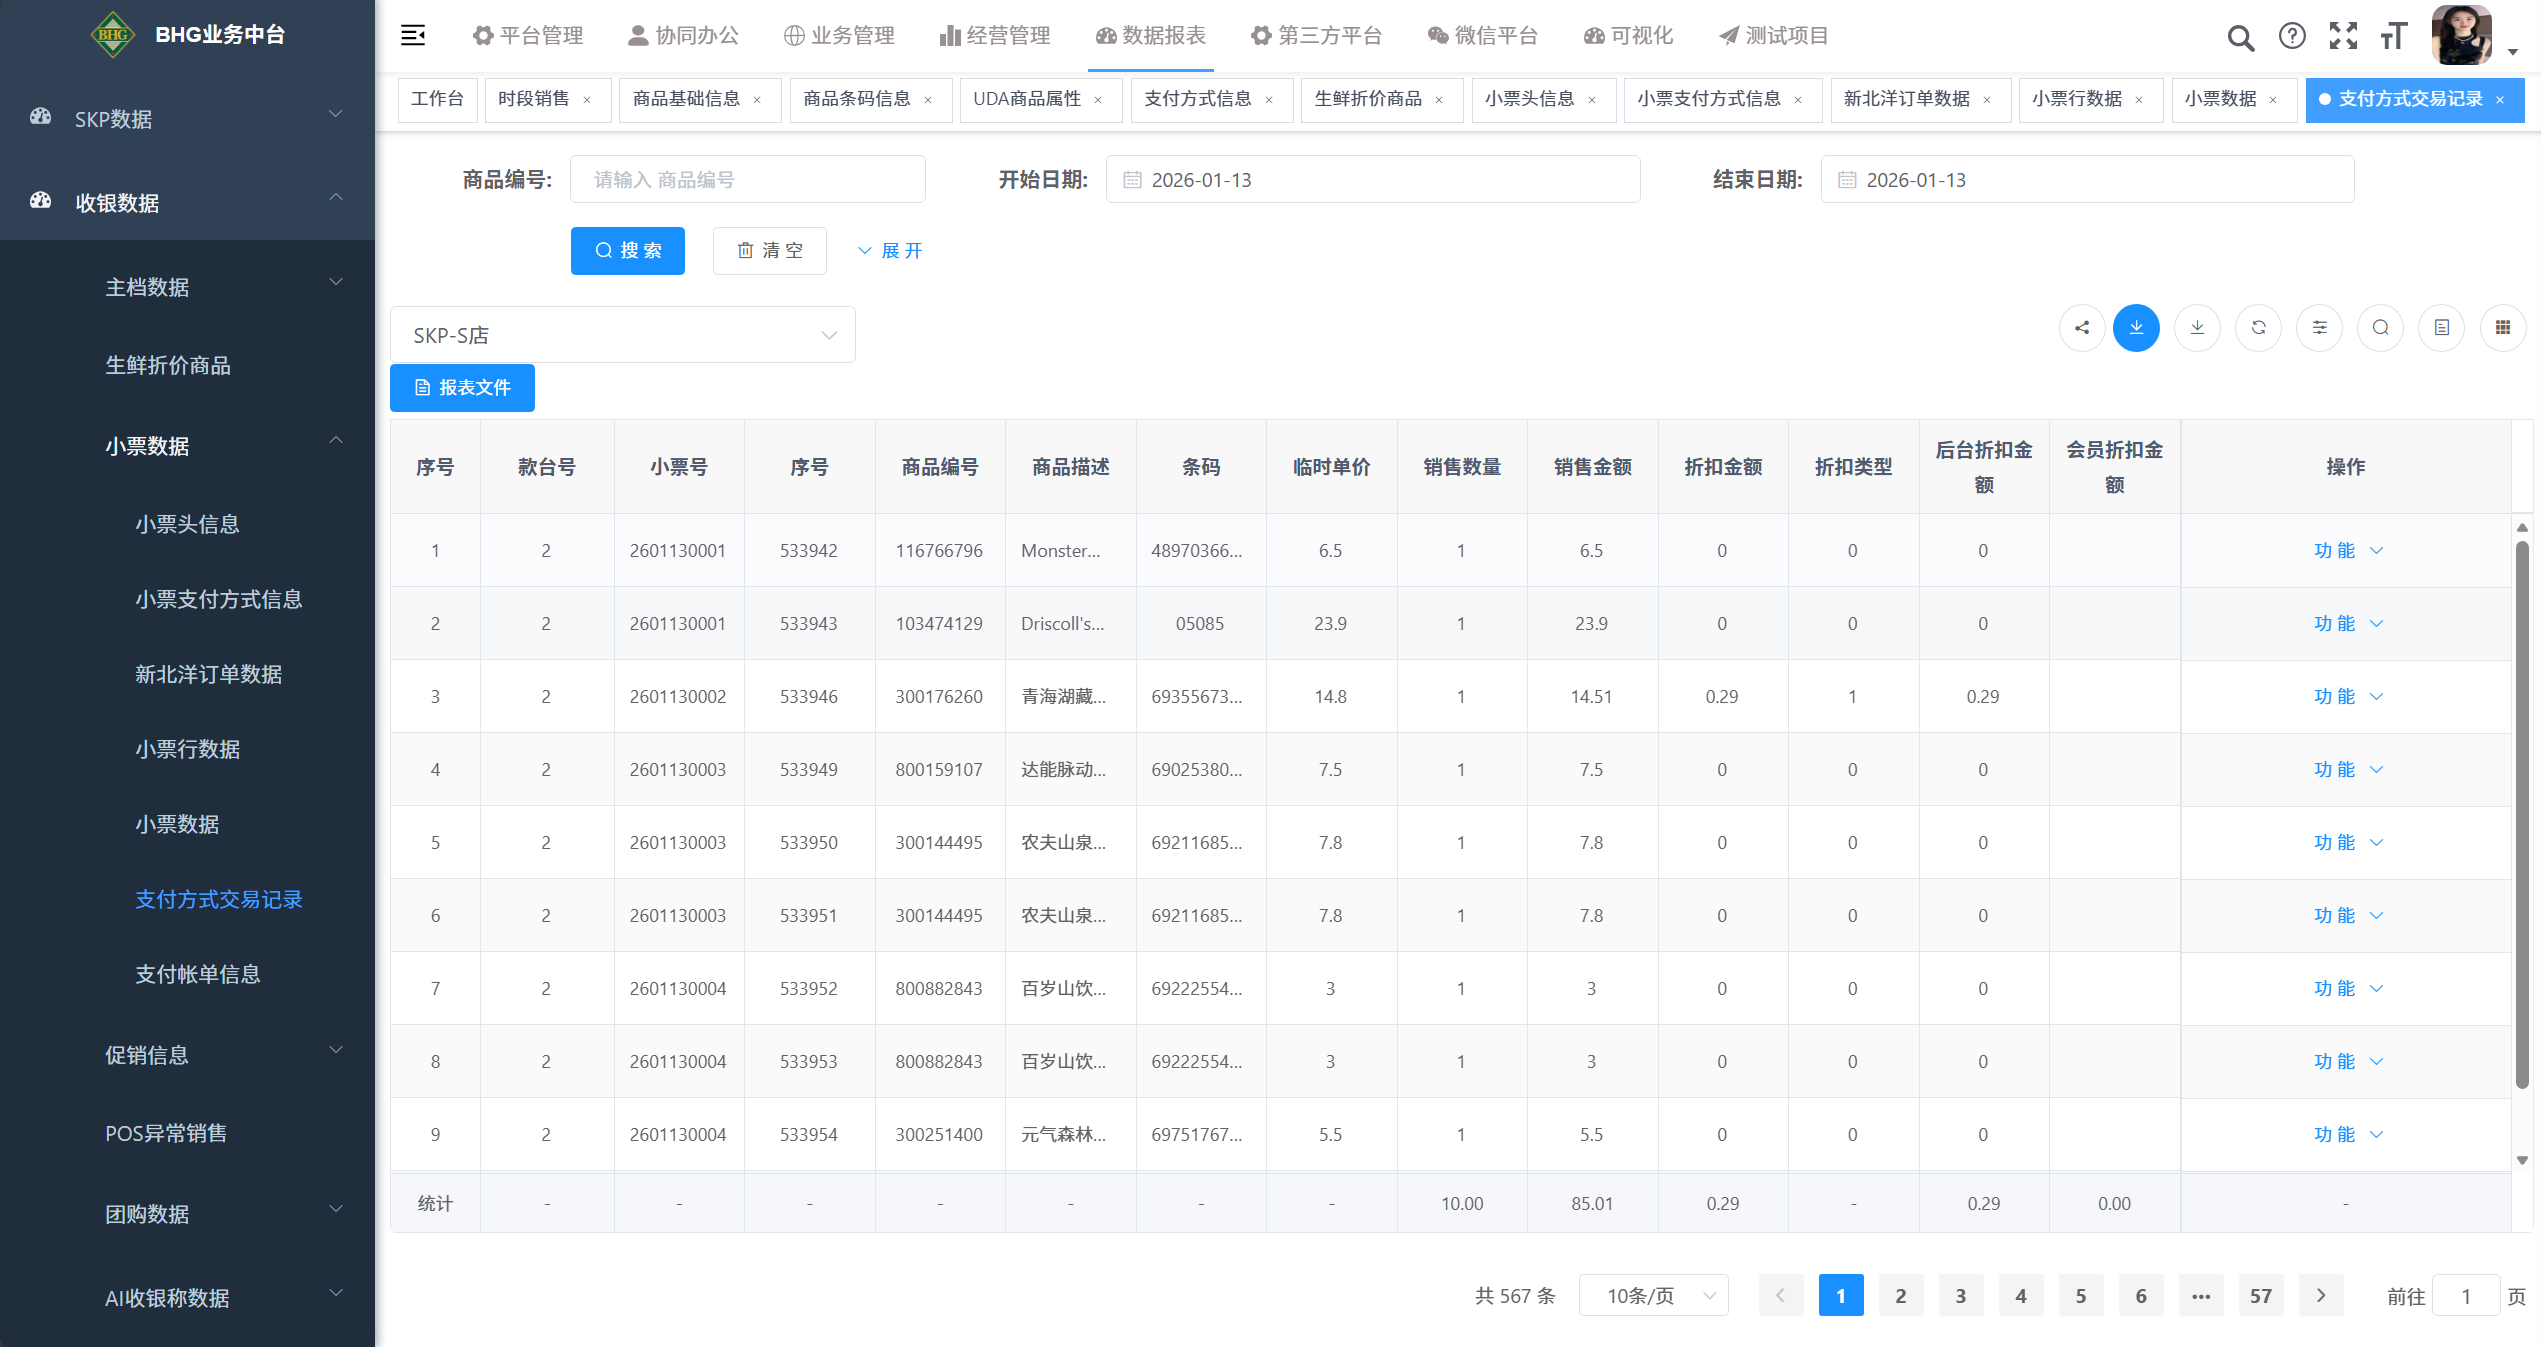Click the font size icon in the header
2541x1347 pixels.
[x=2394, y=36]
